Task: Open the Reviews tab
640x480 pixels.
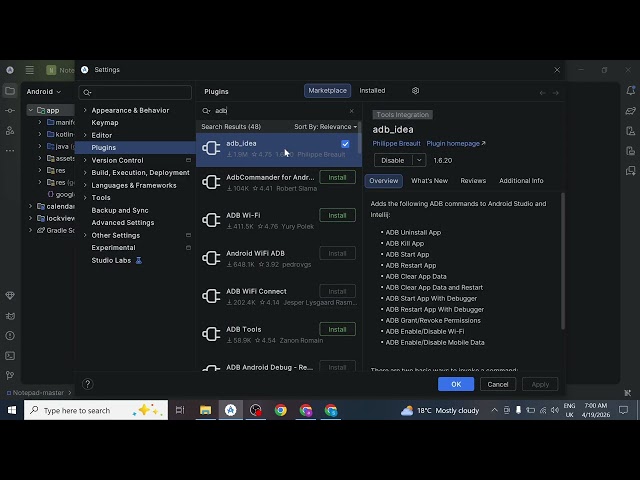Action: pyautogui.click(x=473, y=181)
